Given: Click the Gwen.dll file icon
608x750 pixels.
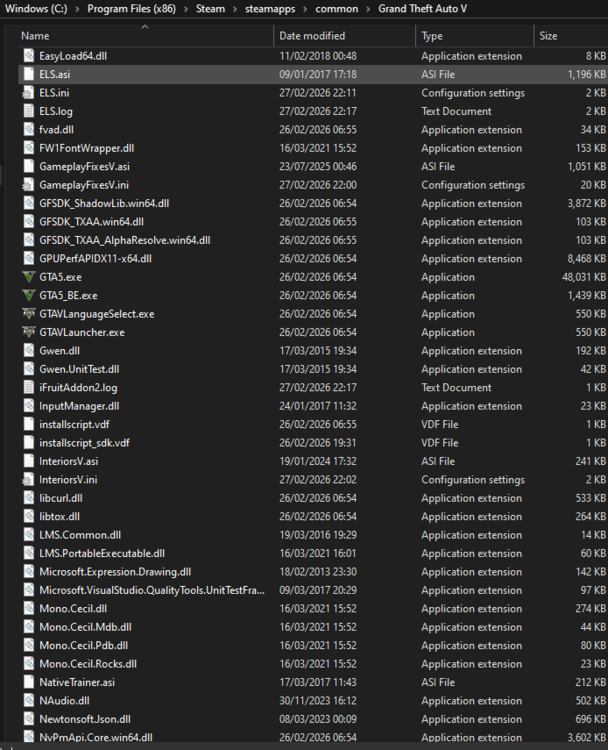Looking at the screenshot, I should (x=29, y=351).
